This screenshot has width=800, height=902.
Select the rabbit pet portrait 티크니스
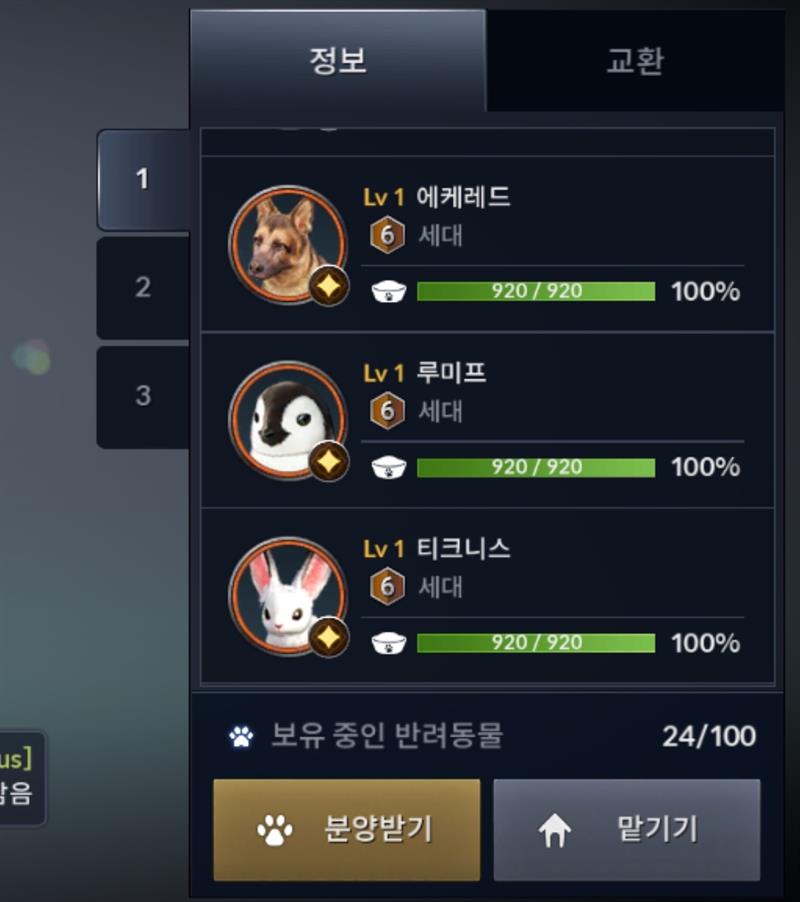pos(288,596)
